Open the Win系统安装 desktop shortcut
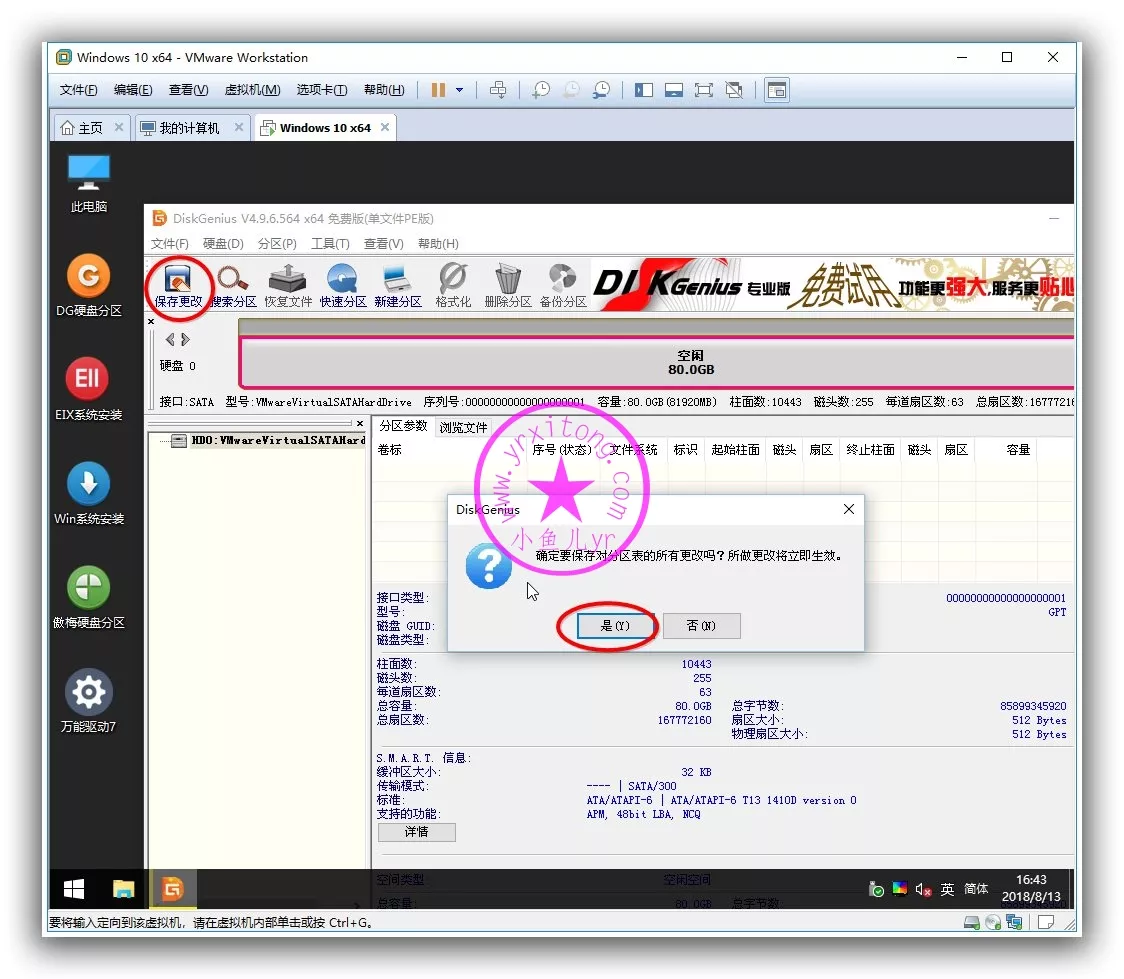1124x979 pixels. [88, 493]
